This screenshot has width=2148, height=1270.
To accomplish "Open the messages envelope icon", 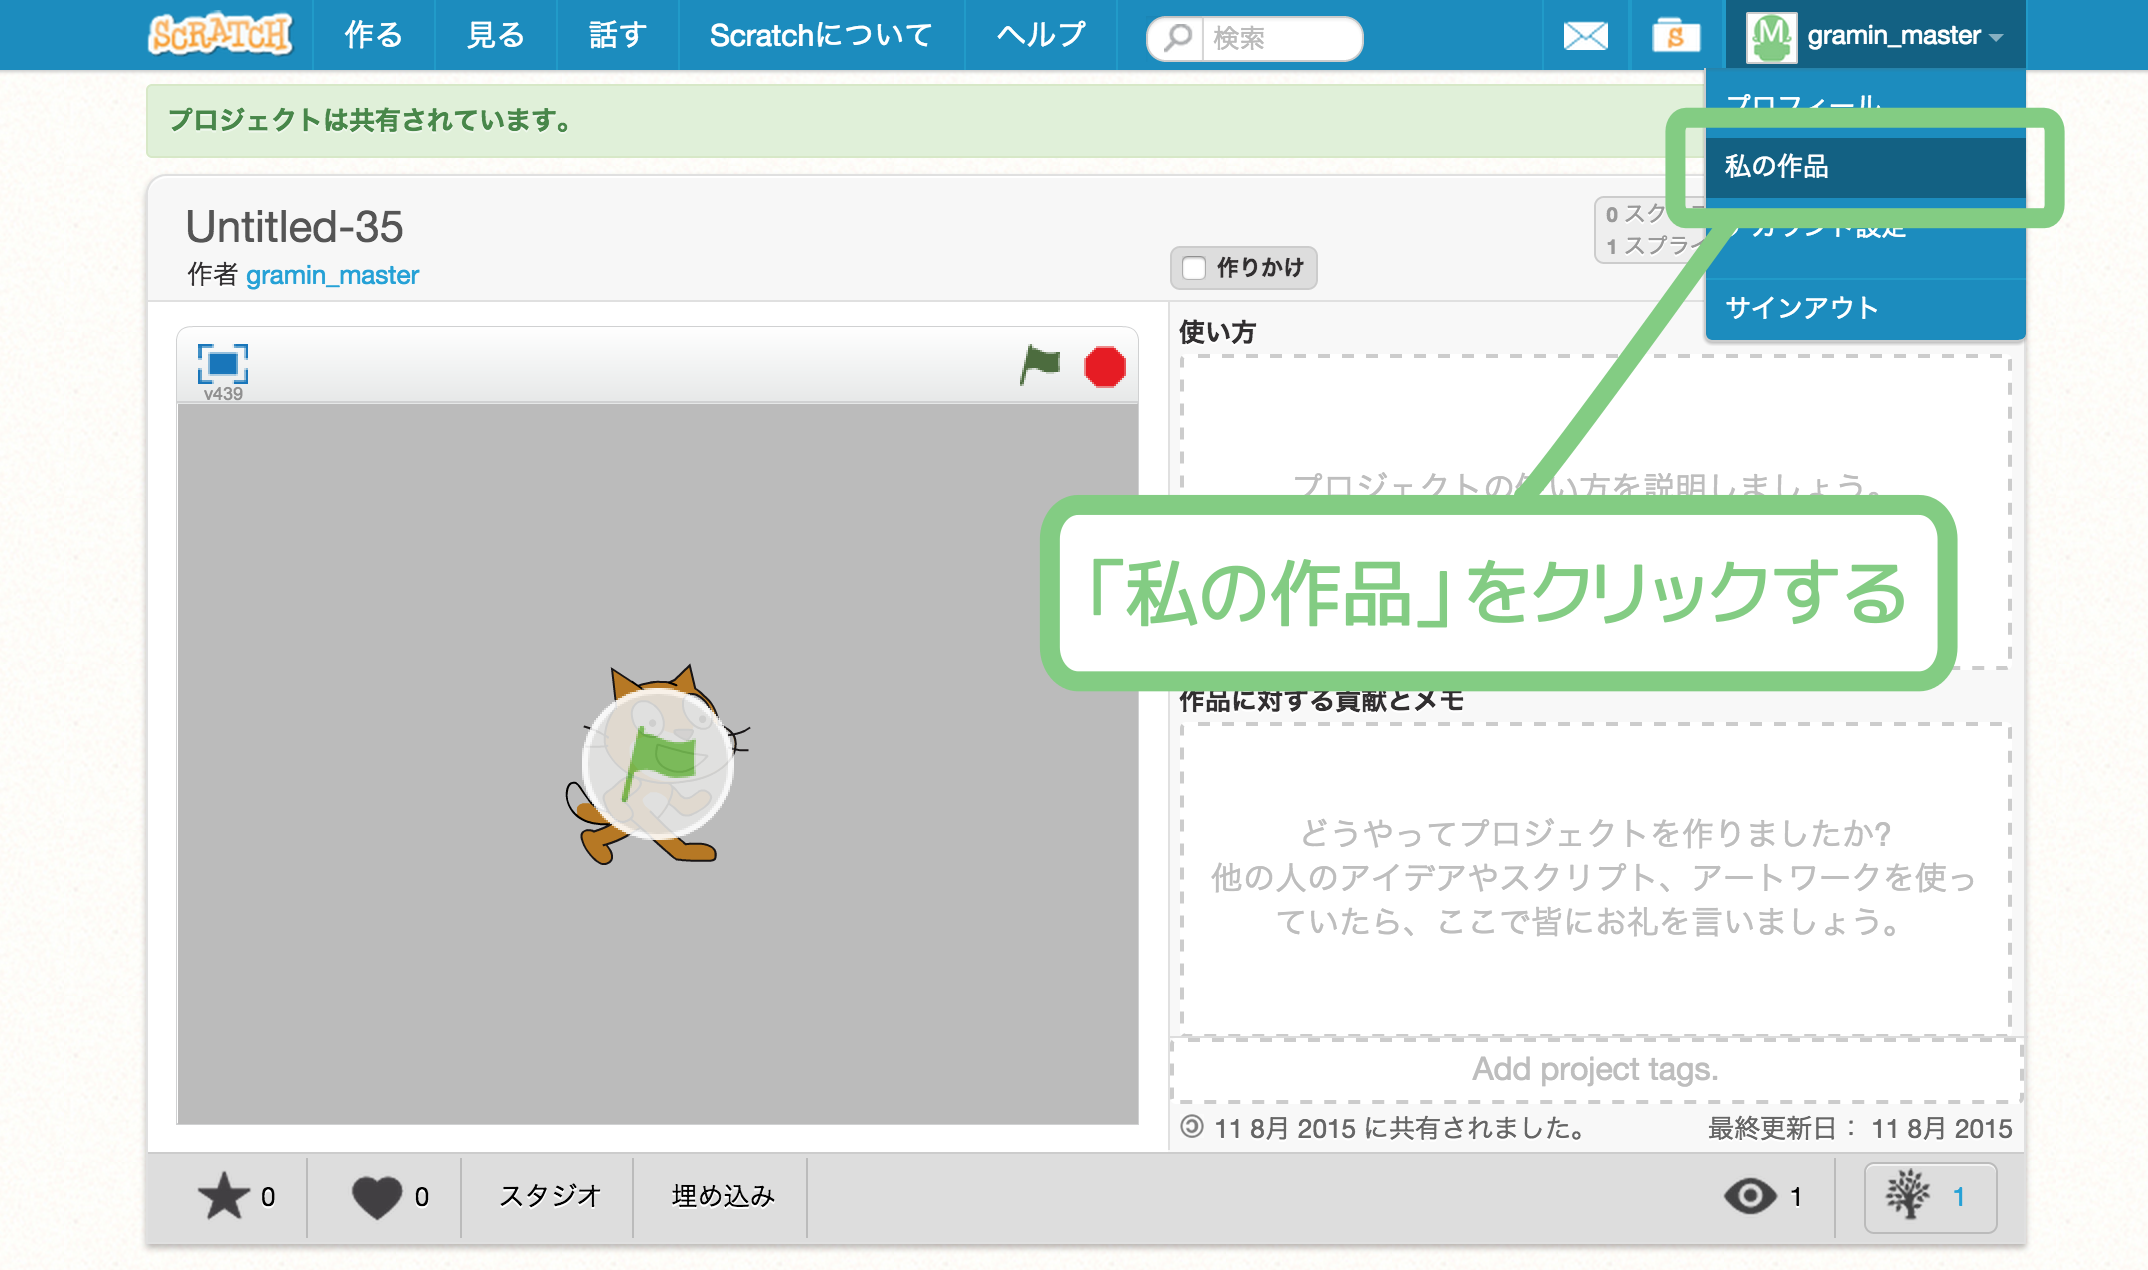I will 1585,36.
